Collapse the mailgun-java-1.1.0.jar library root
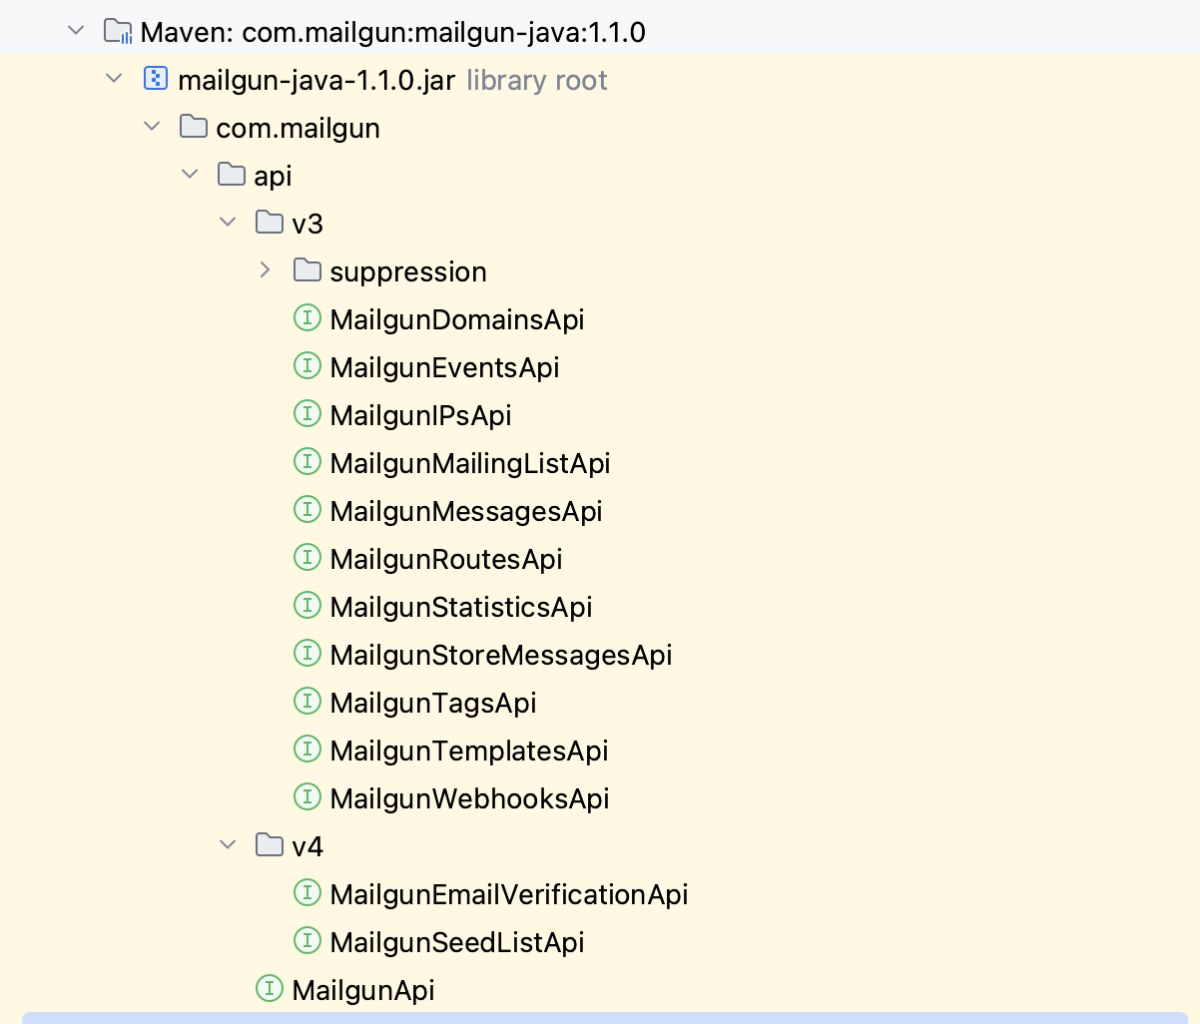 (x=114, y=78)
